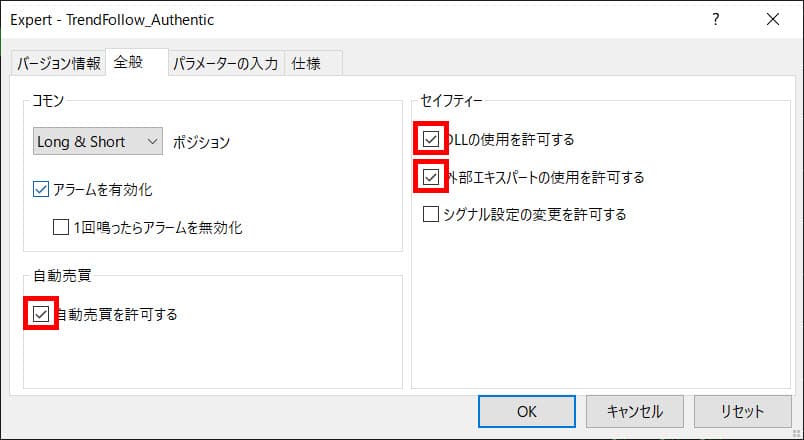Close the Expert dialog window

pyautogui.click(x=772, y=19)
